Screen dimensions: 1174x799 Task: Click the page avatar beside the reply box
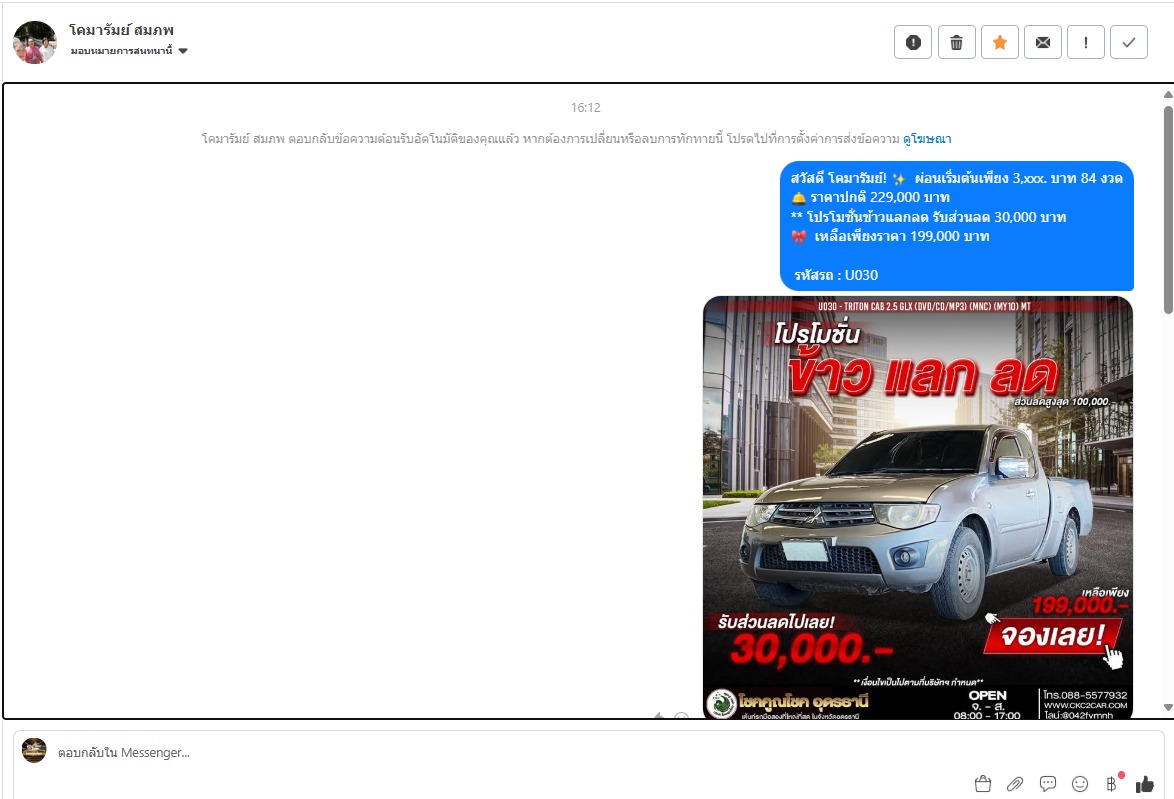click(x=34, y=750)
